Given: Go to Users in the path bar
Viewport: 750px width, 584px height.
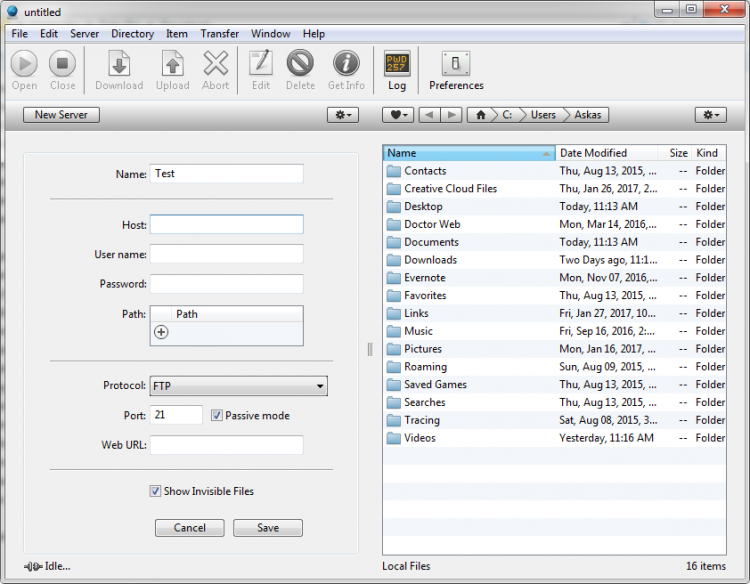Looking at the screenshot, I should coord(543,115).
